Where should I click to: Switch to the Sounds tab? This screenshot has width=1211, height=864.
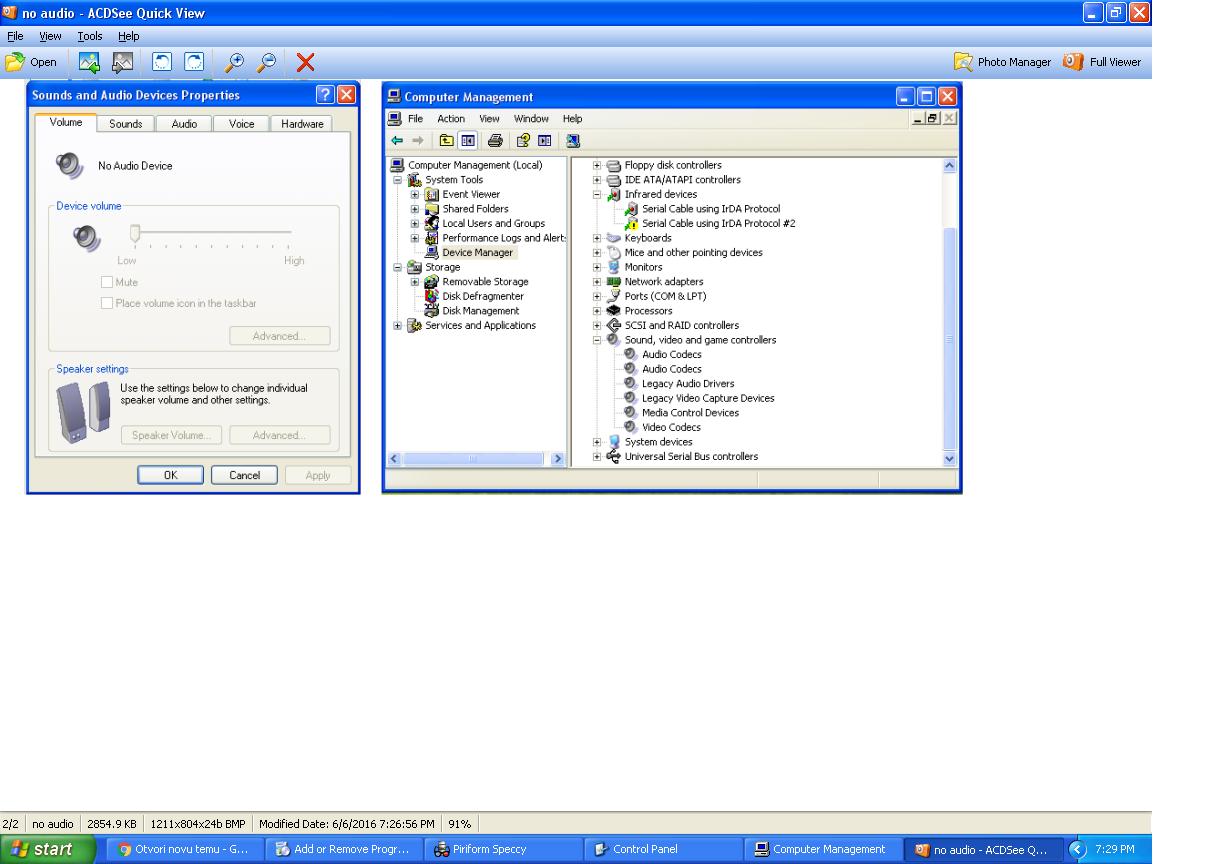(125, 124)
